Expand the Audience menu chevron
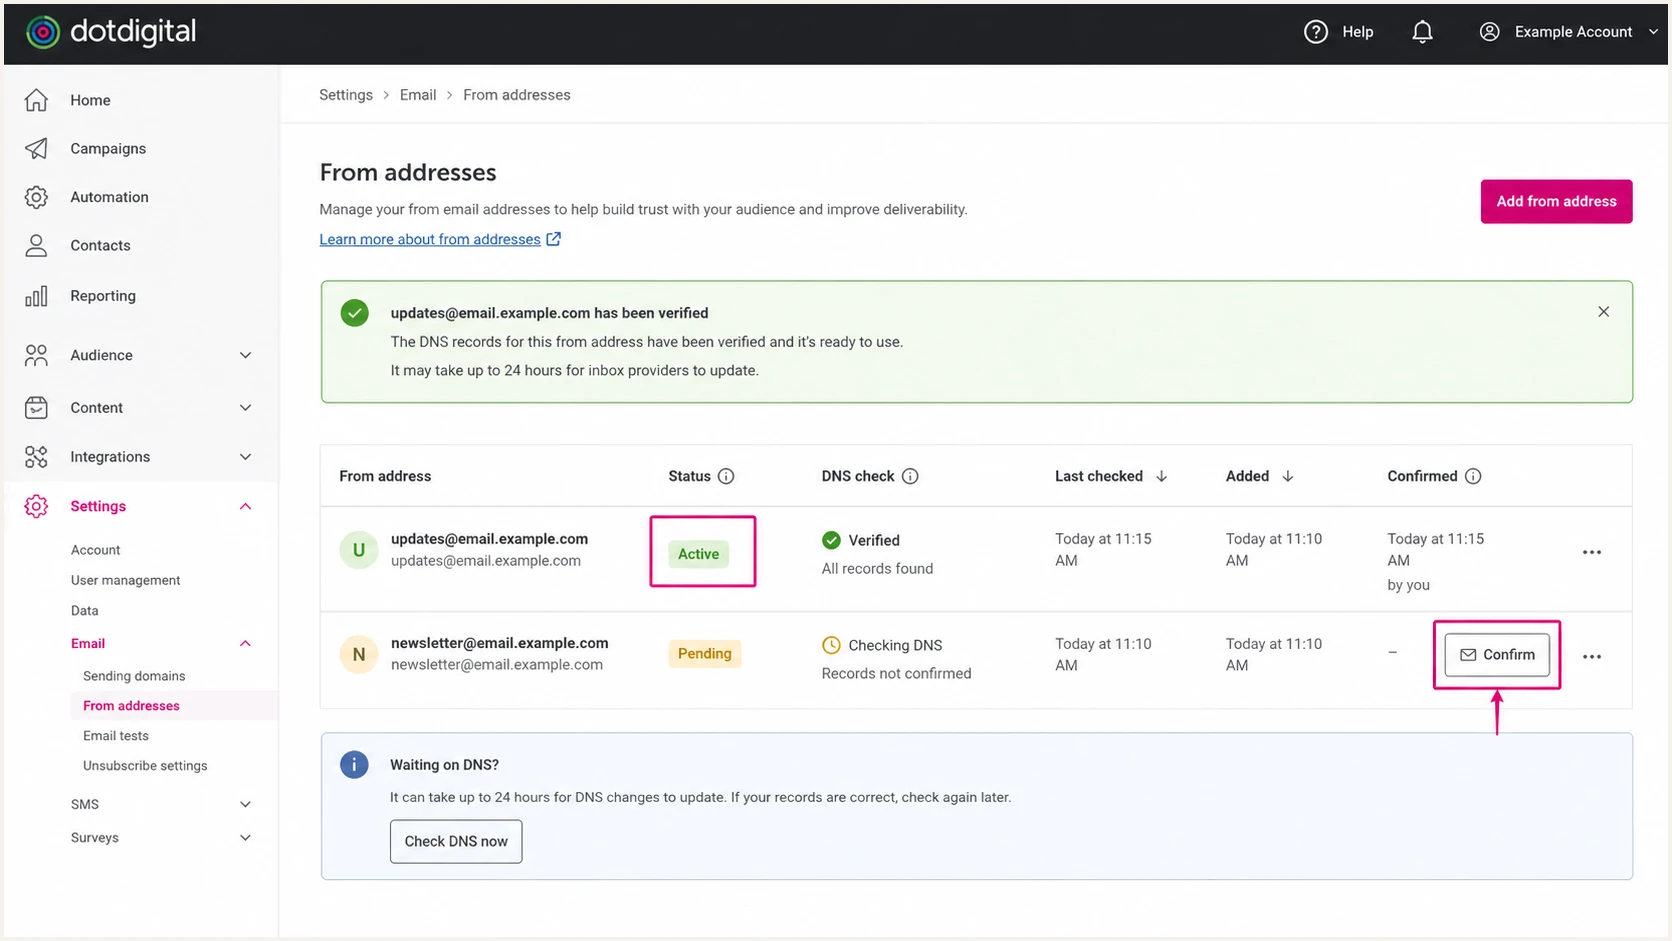Viewport: 1672px width, 941px height. tap(246, 355)
